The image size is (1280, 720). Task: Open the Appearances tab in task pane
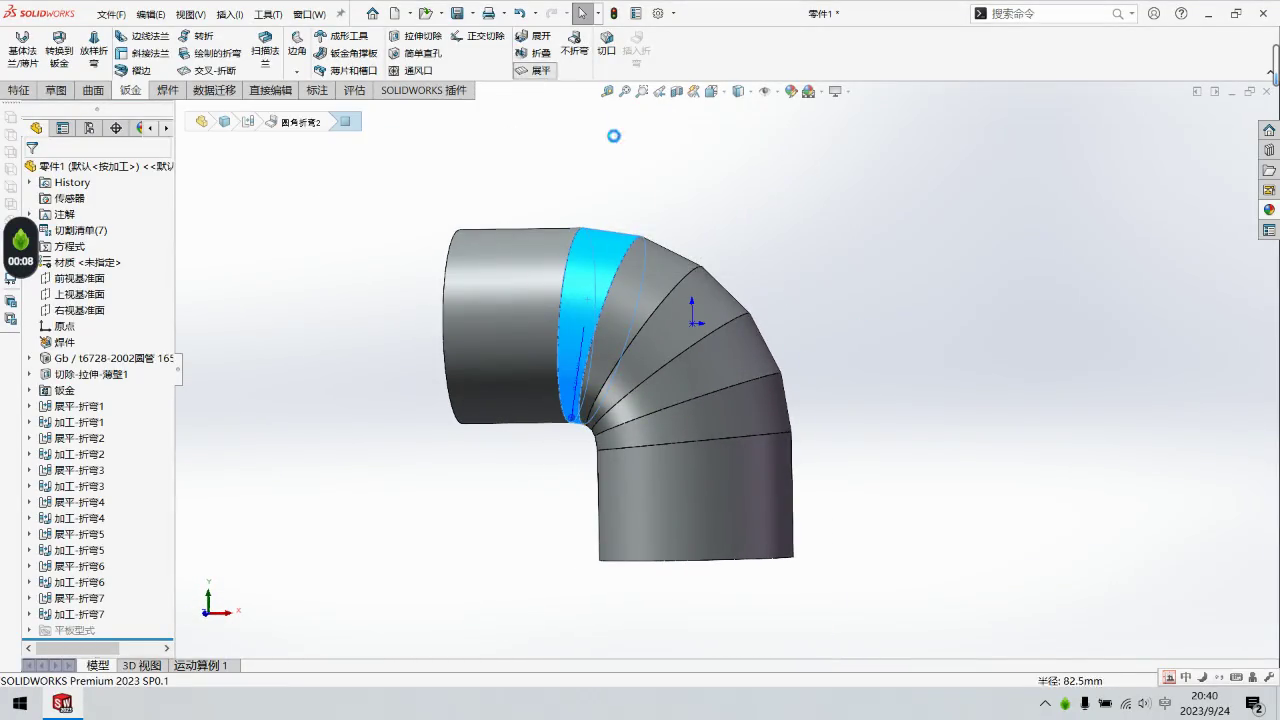pos(1269,210)
